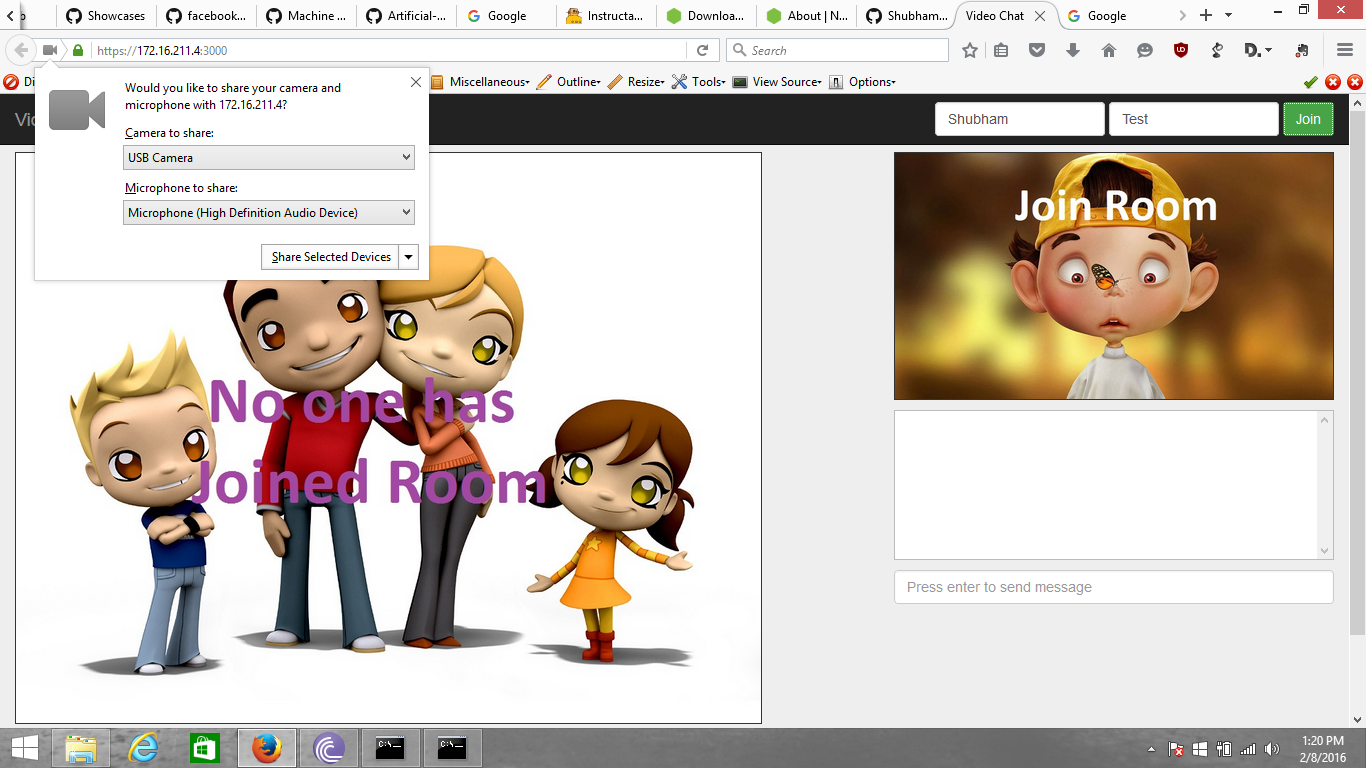Viewport: 1366px width, 768px height.
Task: Switch to the Instructa tab
Action: [x=605, y=15]
